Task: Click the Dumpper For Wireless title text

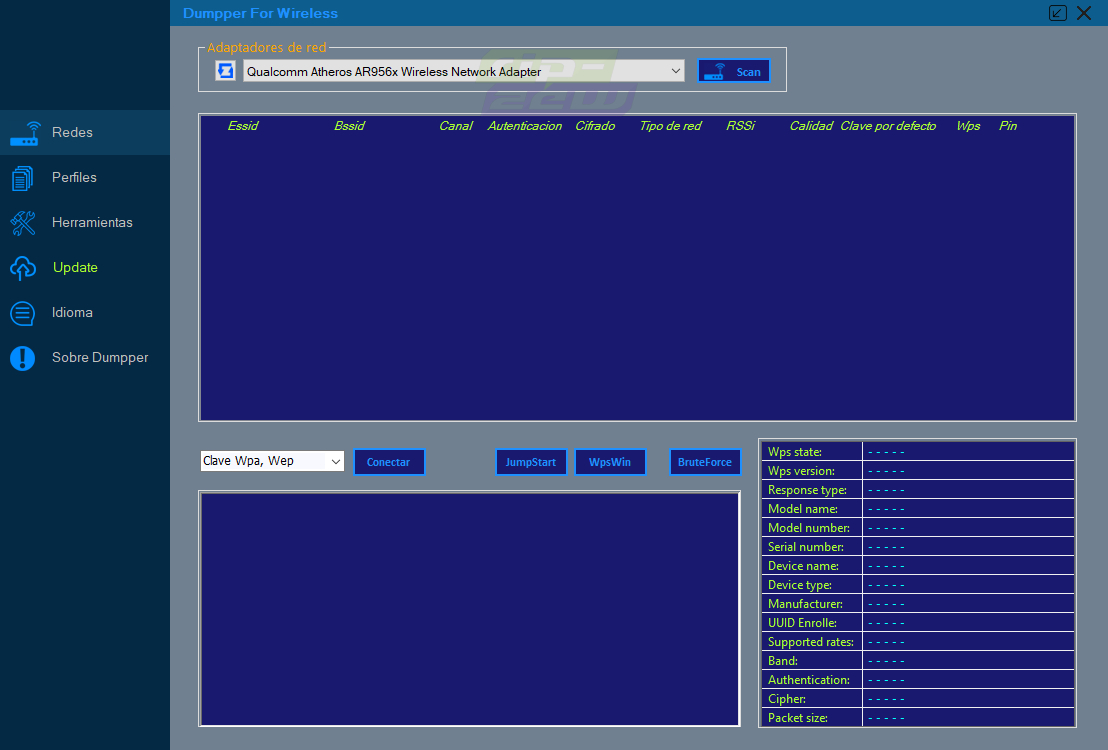Action: click(x=260, y=13)
